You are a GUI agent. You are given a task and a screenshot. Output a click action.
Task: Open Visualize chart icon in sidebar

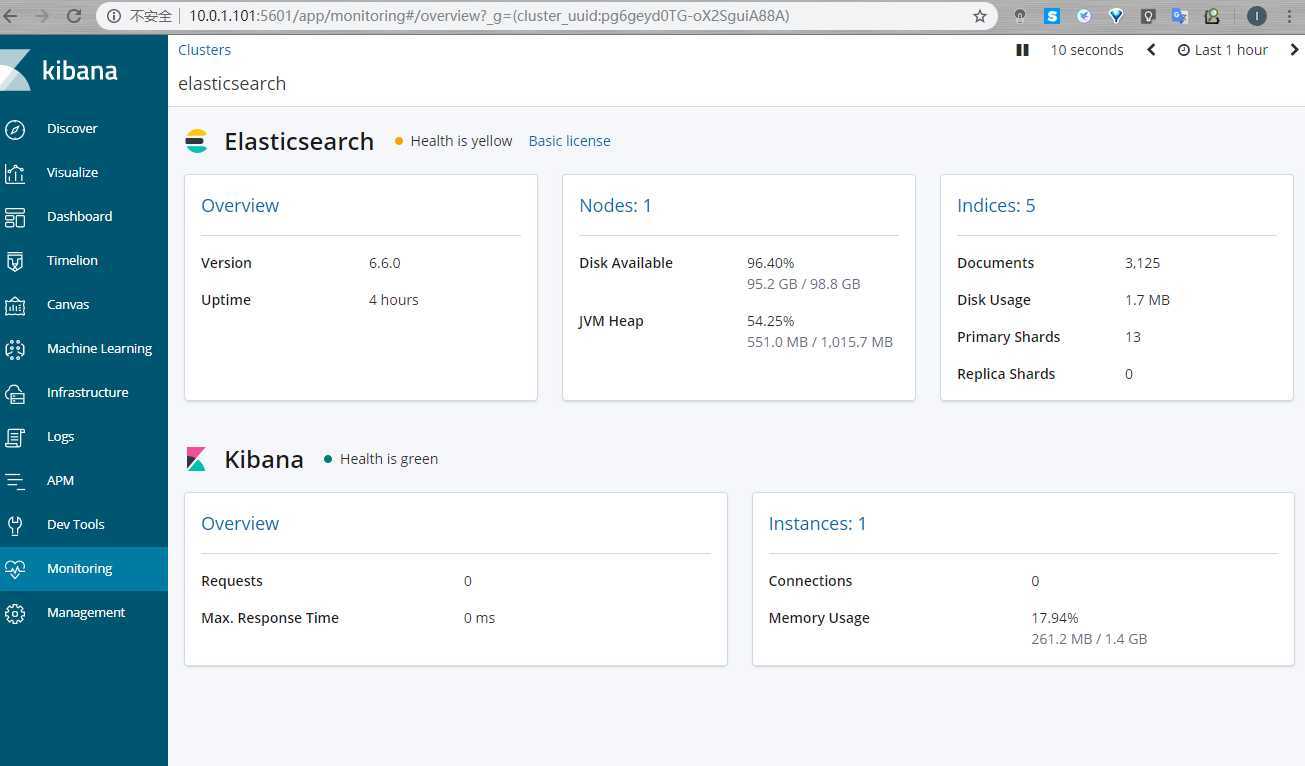[x=15, y=173]
